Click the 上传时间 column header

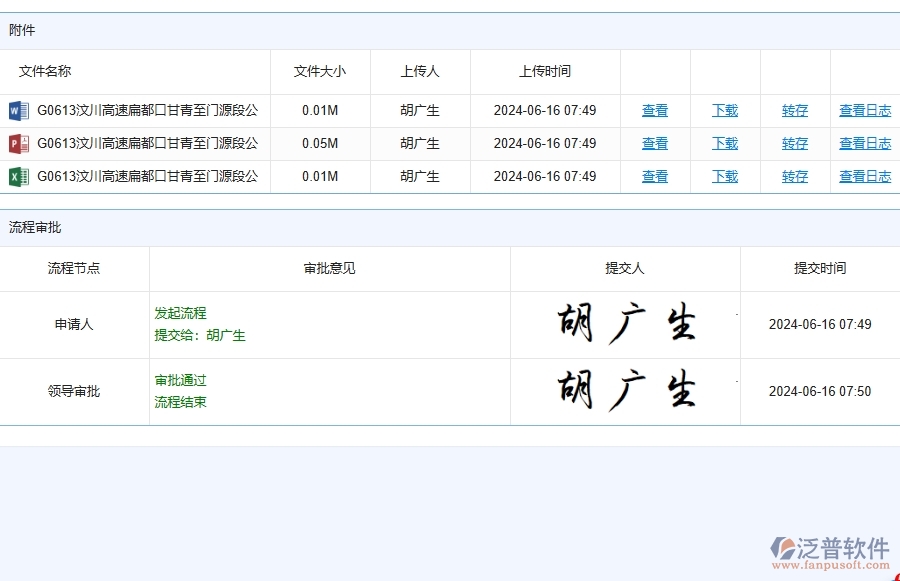545,71
